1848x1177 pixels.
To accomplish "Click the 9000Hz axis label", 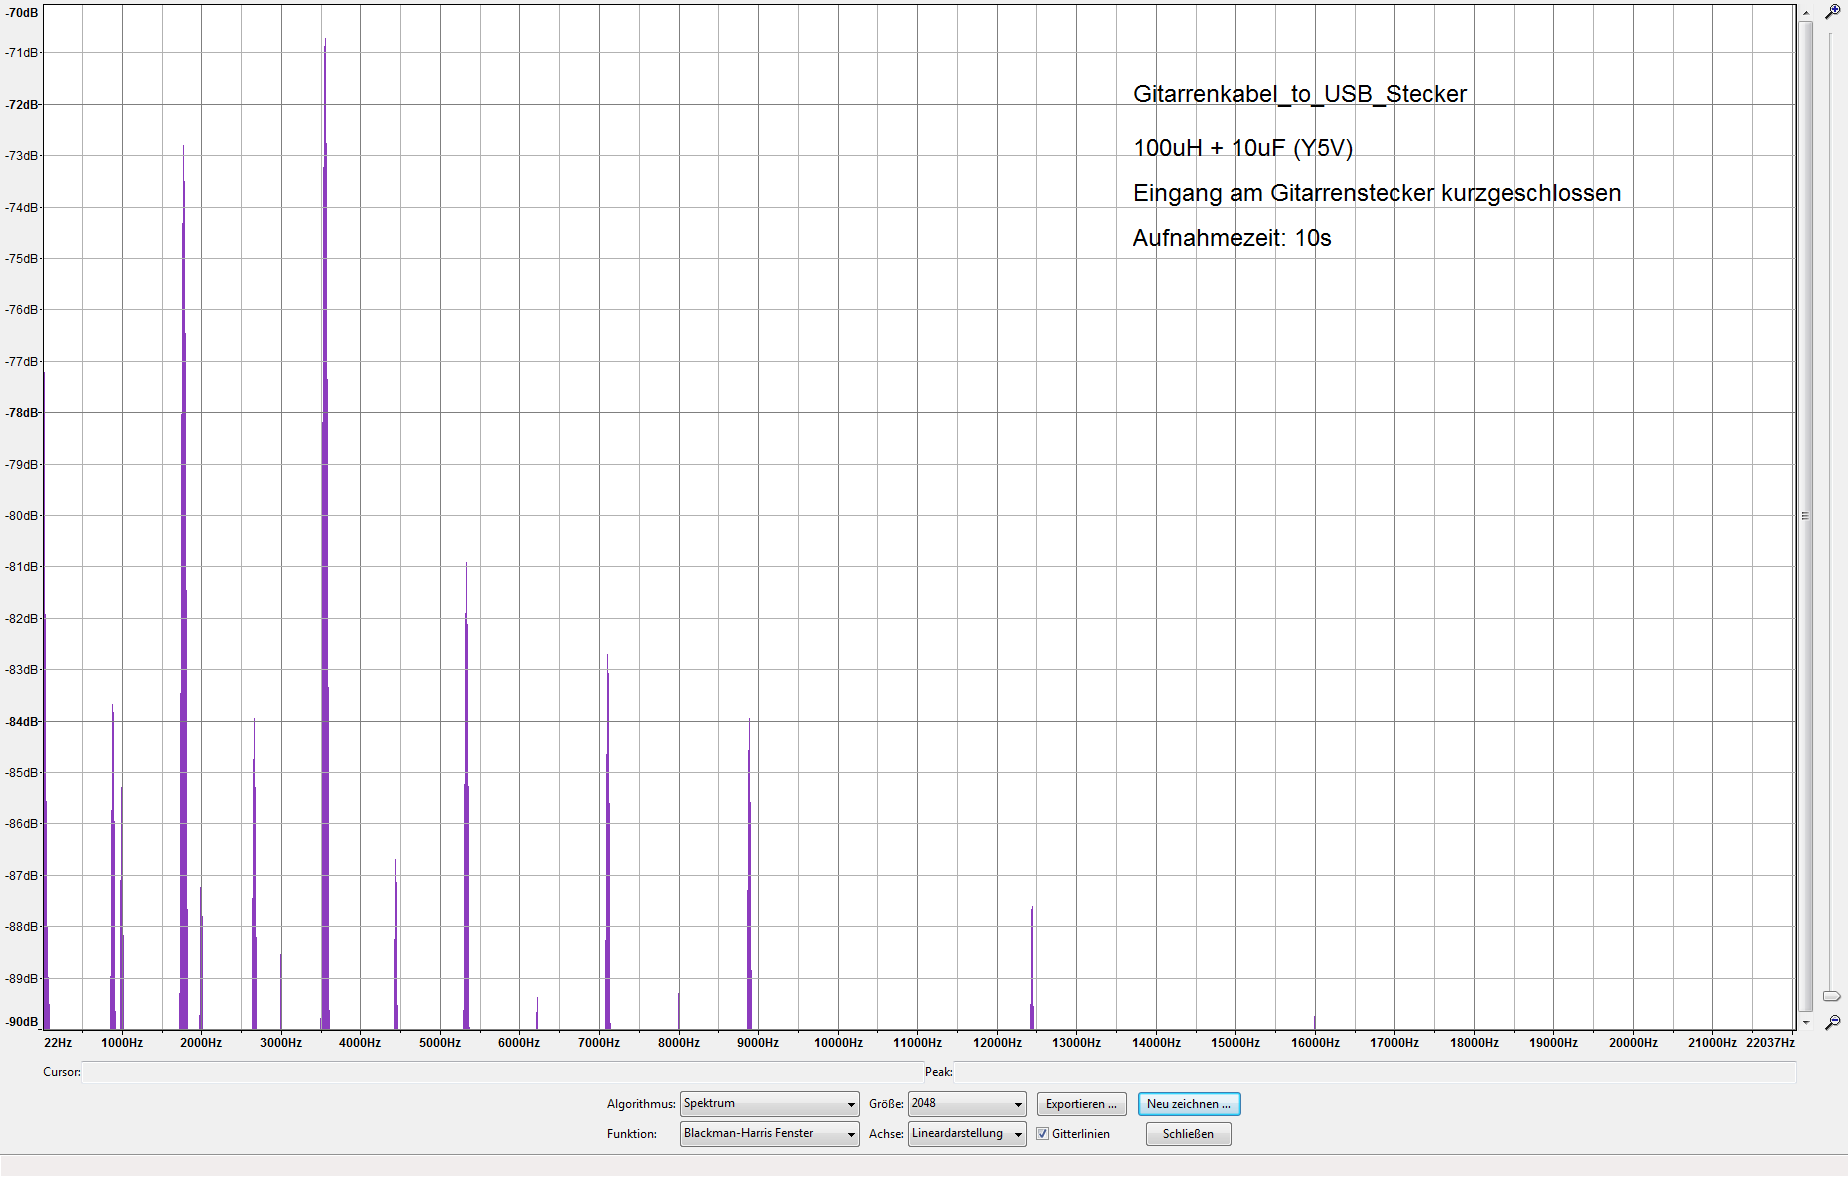I will pyautogui.click(x=758, y=1043).
